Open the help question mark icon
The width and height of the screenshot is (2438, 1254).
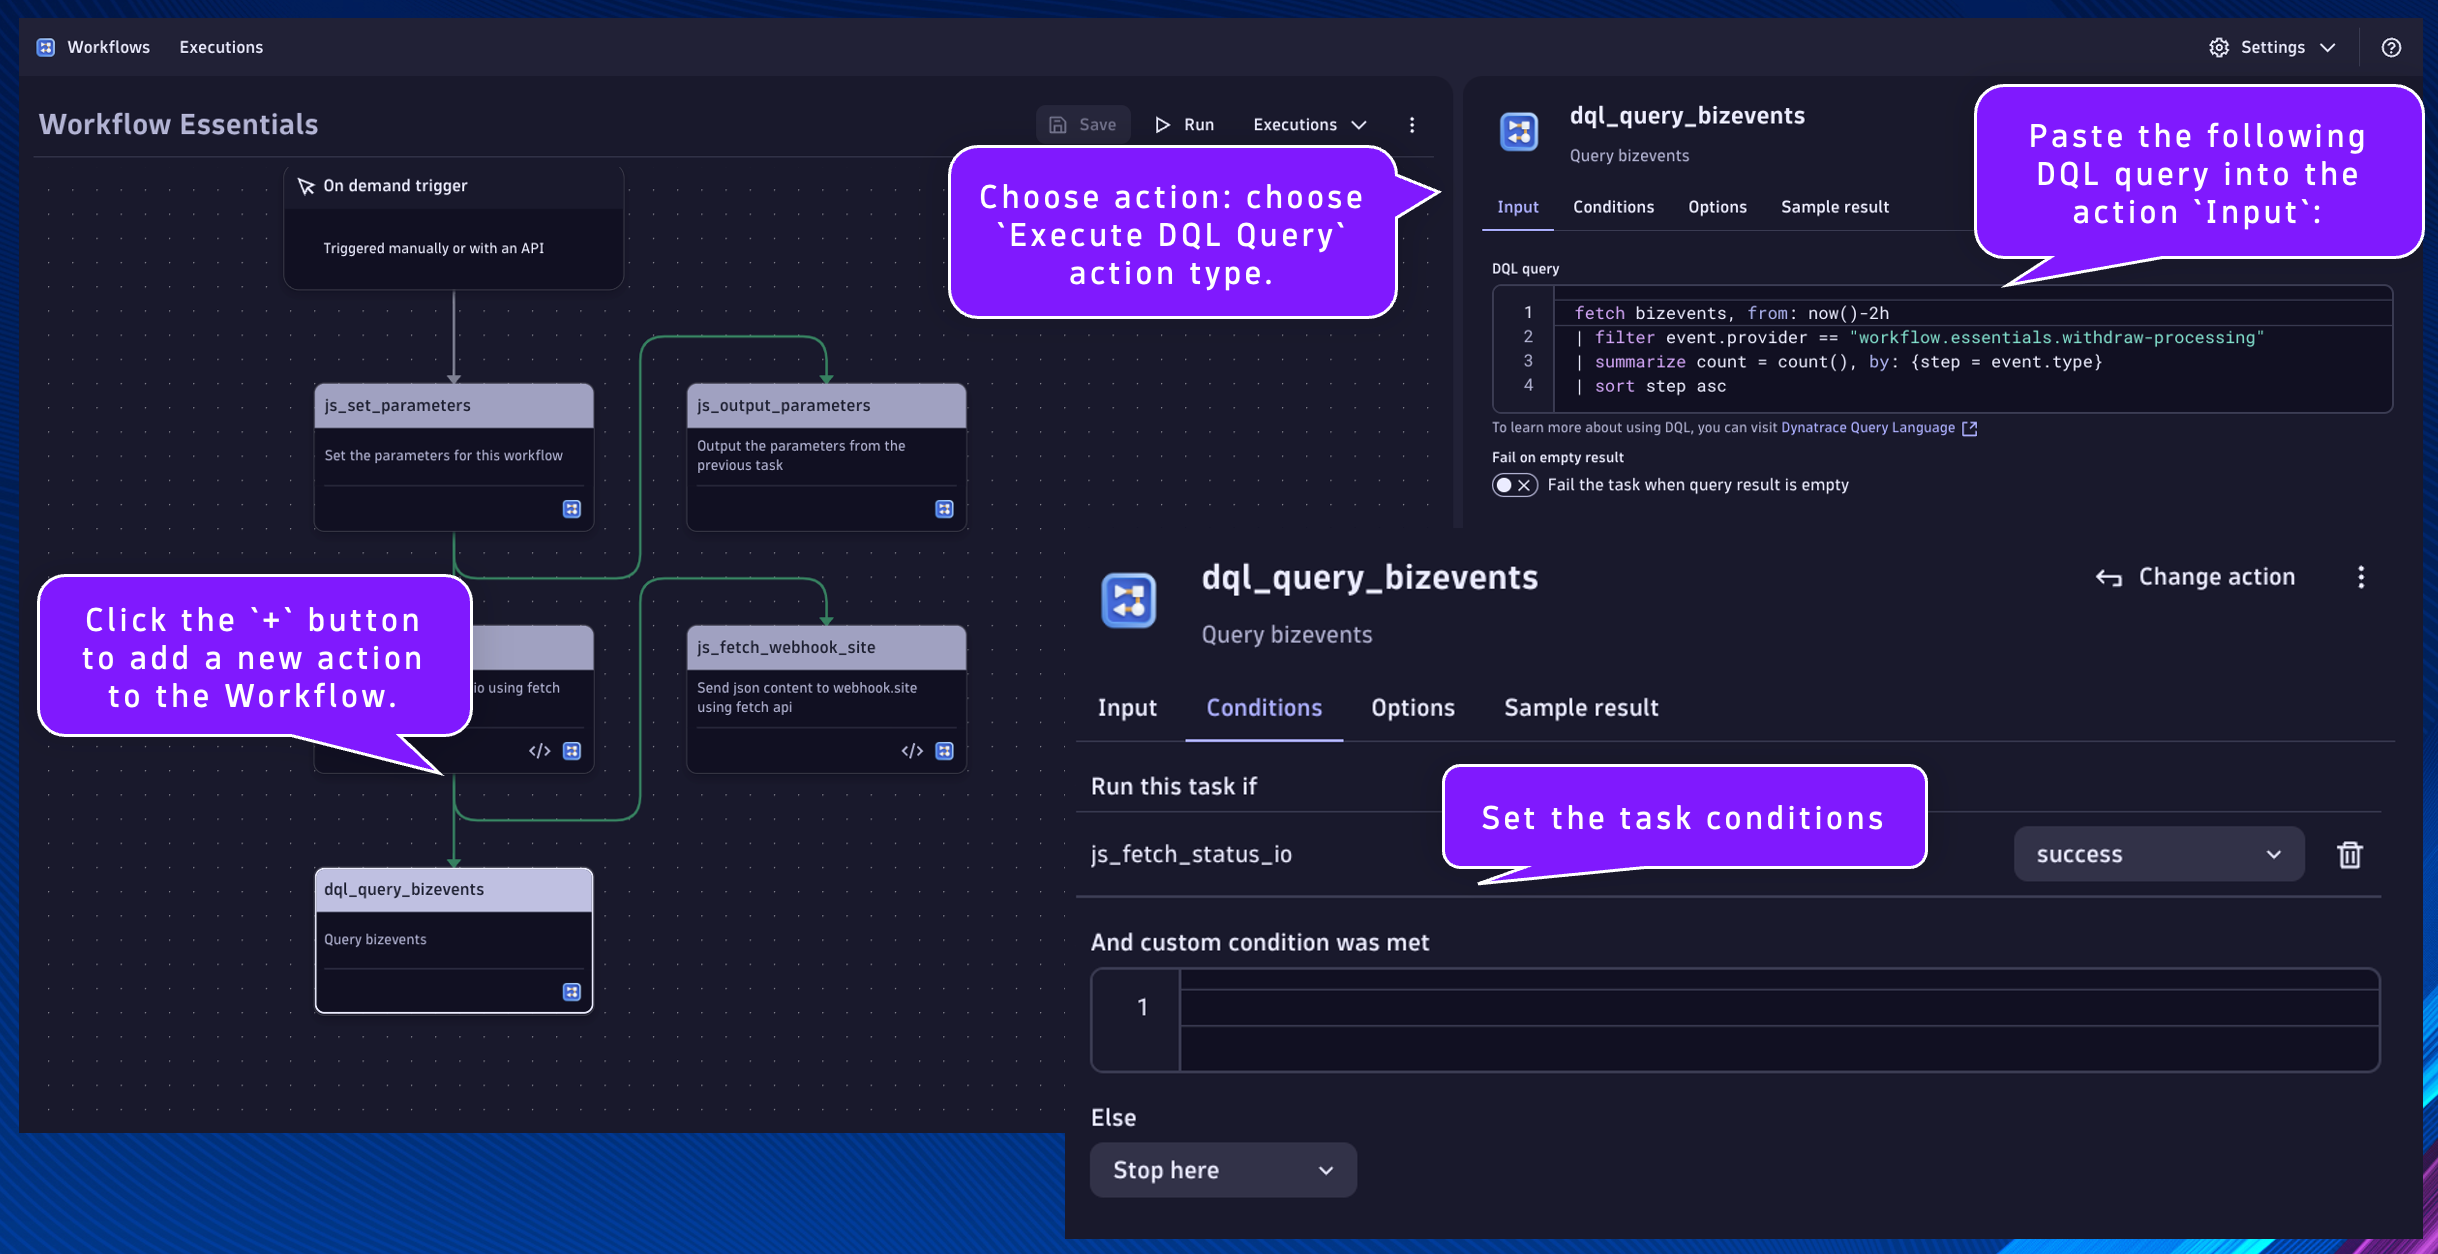coord(2391,47)
